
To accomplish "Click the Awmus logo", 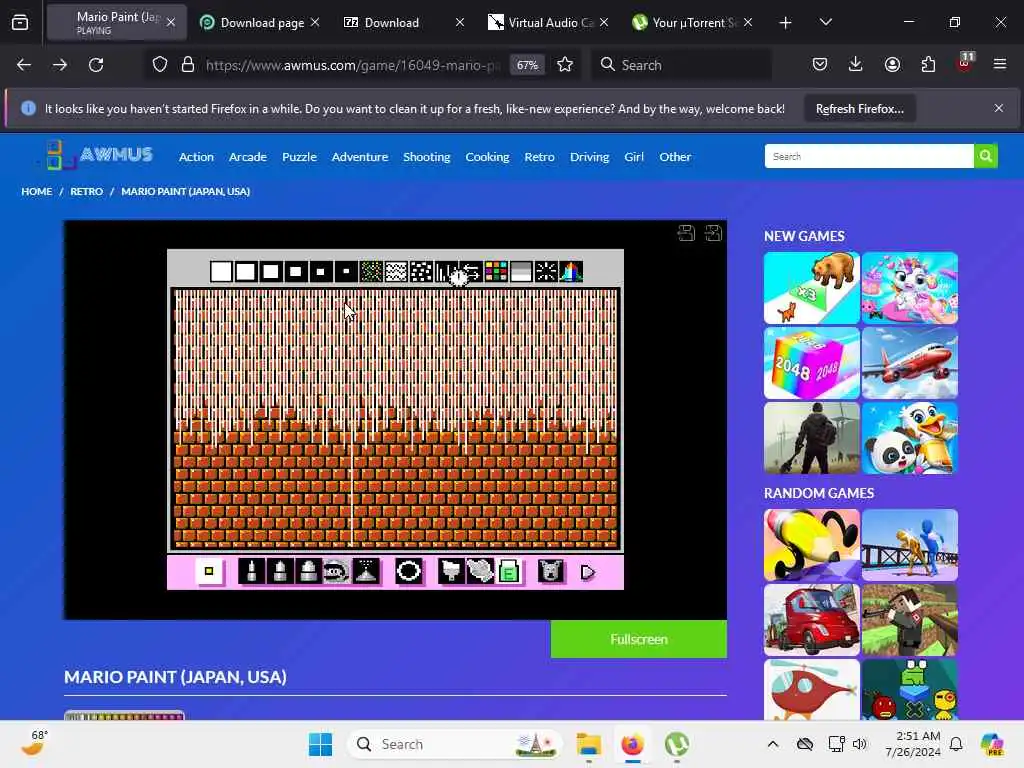I will [99, 155].
